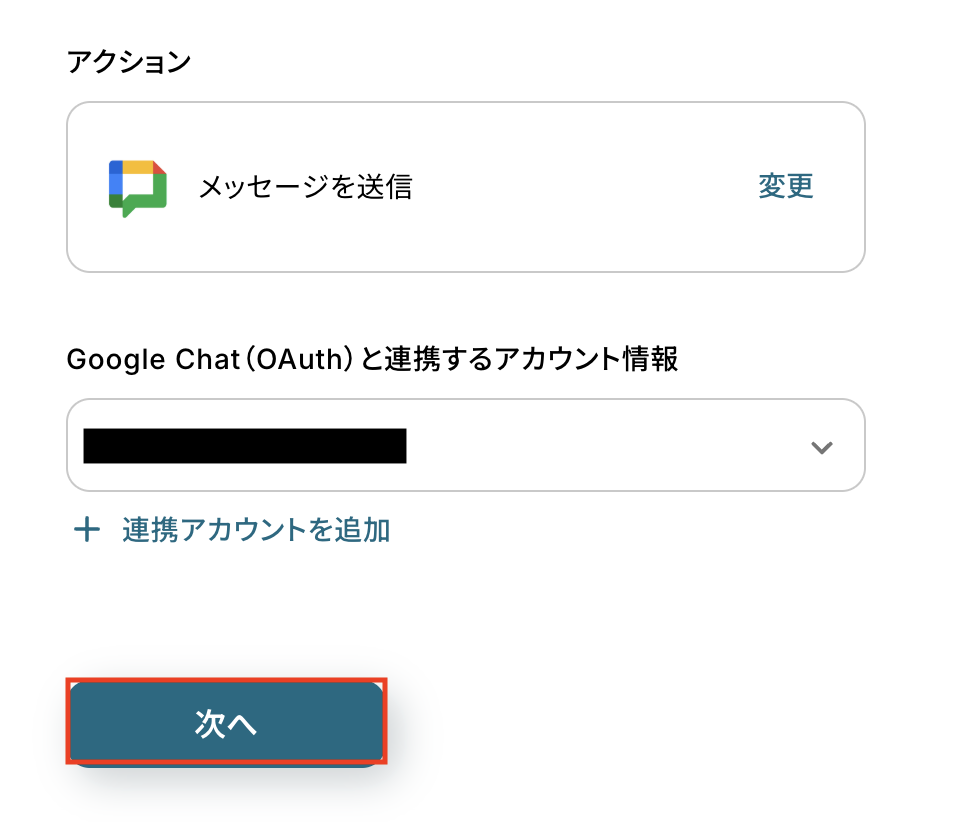Open the linked account dropdown
The width and height of the screenshot is (958, 822).
click(465, 446)
